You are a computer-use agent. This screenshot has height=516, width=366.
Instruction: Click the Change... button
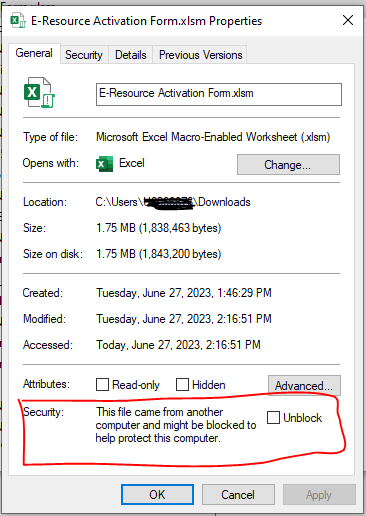point(288,164)
